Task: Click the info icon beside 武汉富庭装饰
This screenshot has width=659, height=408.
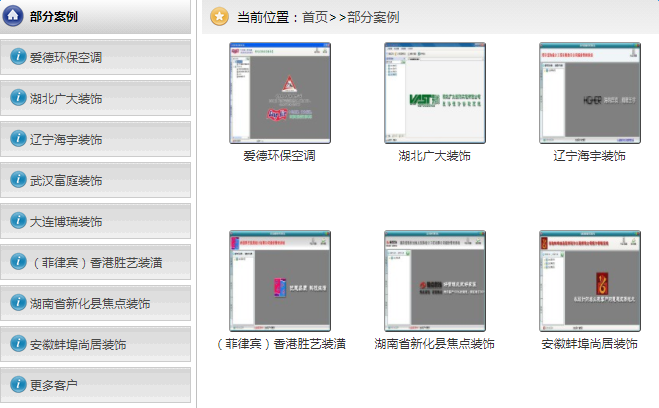Action: click(17, 180)
